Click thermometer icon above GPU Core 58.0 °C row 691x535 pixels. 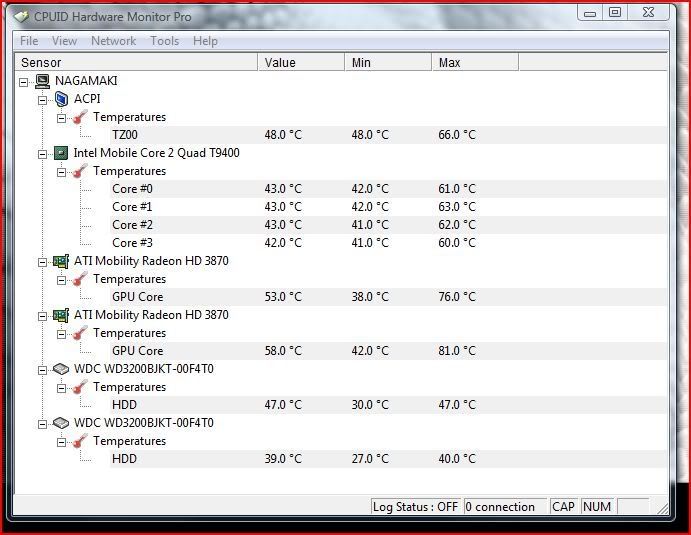(x=80, y=333)
